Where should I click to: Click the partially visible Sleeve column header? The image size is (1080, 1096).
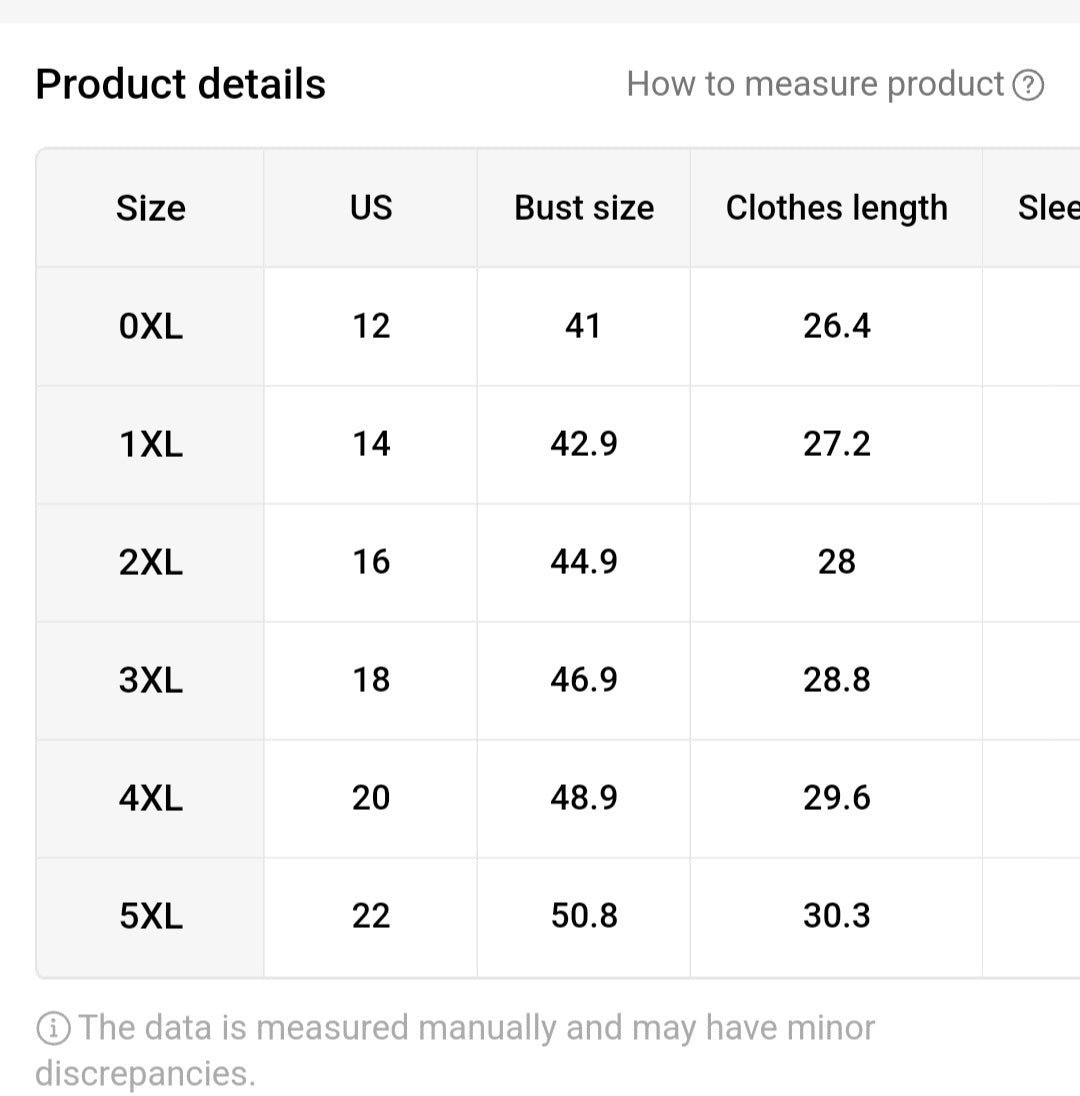coord(1046,208)
